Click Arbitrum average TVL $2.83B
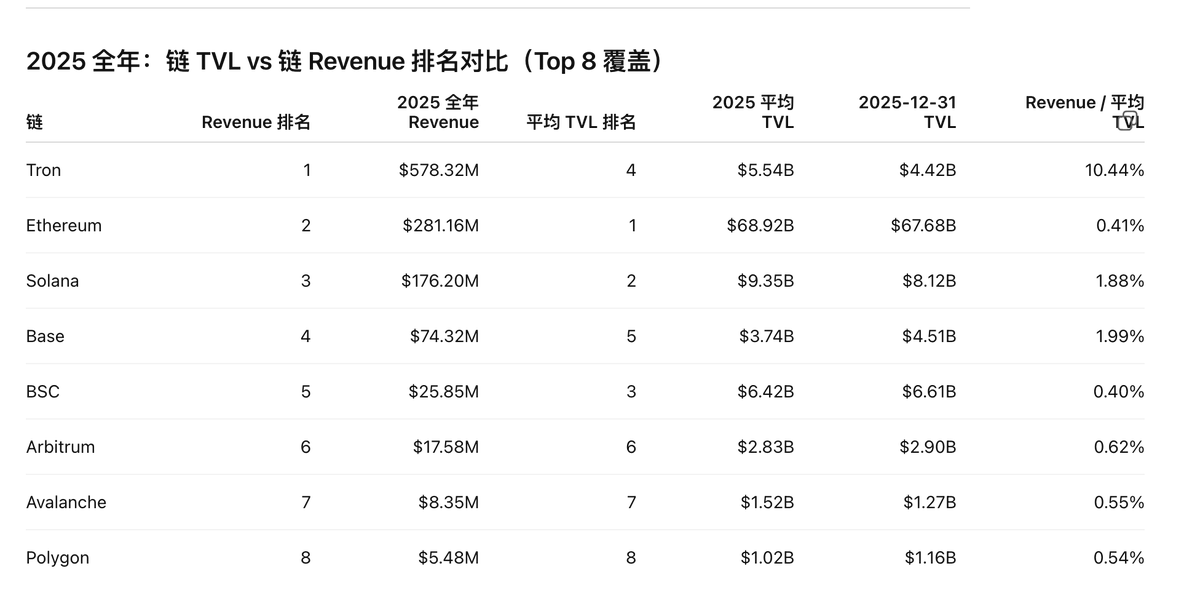The width and height of the screenshot is (1200, 598). point(768,447)
